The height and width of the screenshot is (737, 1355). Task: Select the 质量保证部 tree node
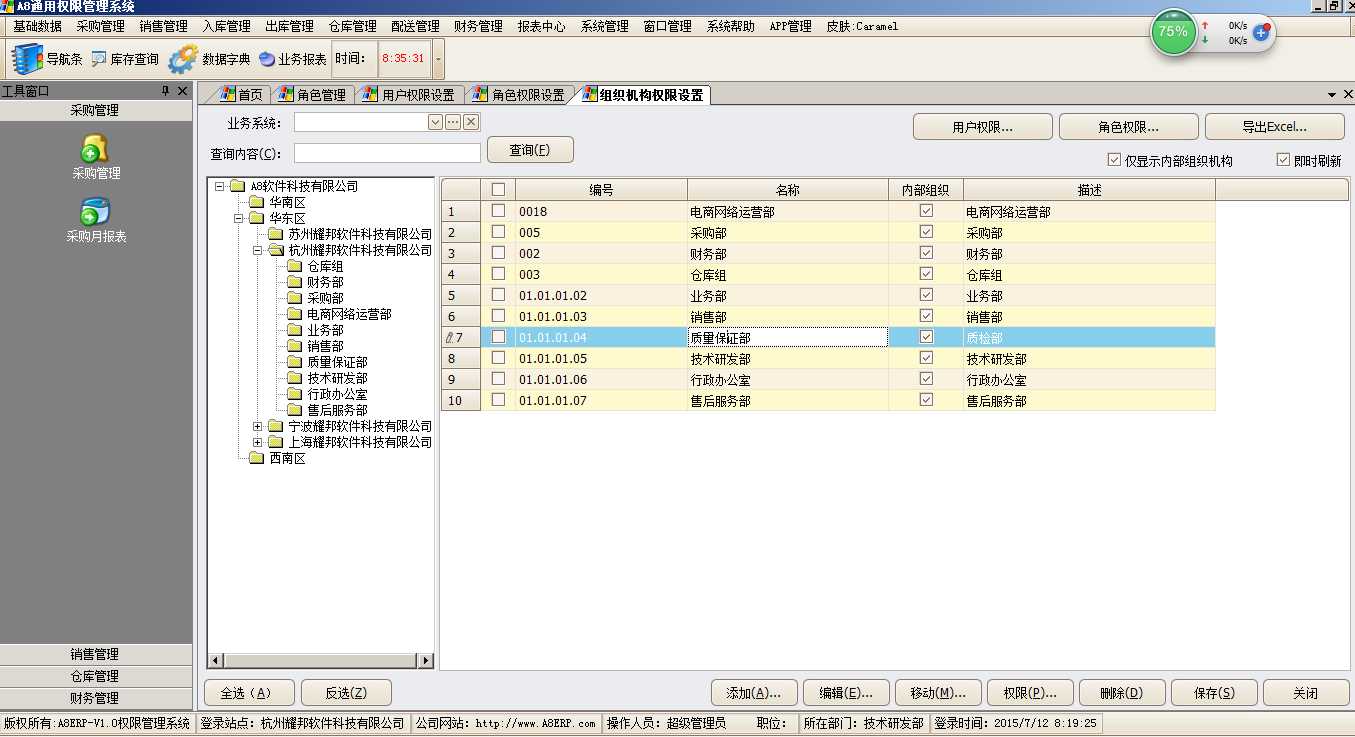click(x=337, y=362)
